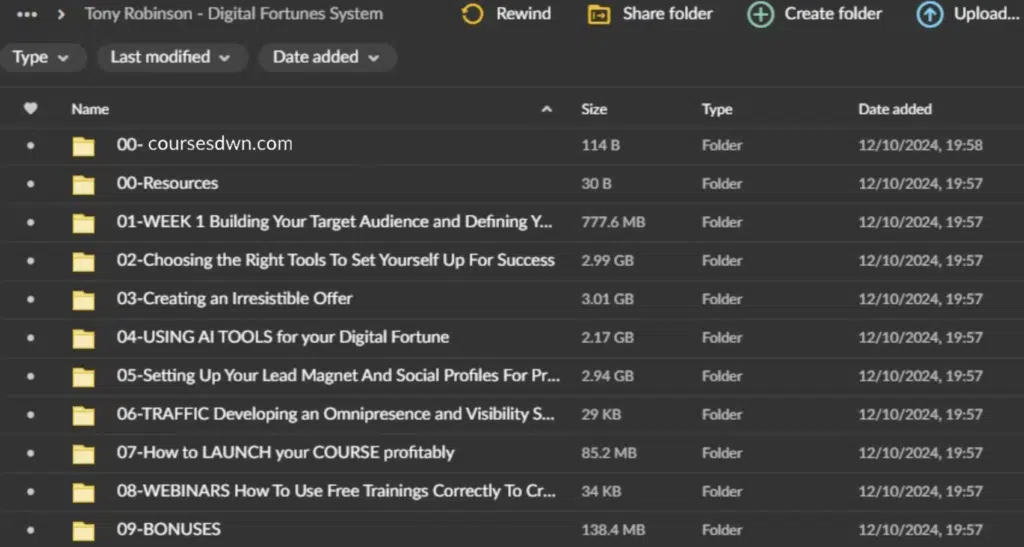Open the Last modified filter dropdown
This screenshot has width=1024, height=547.
172,57
